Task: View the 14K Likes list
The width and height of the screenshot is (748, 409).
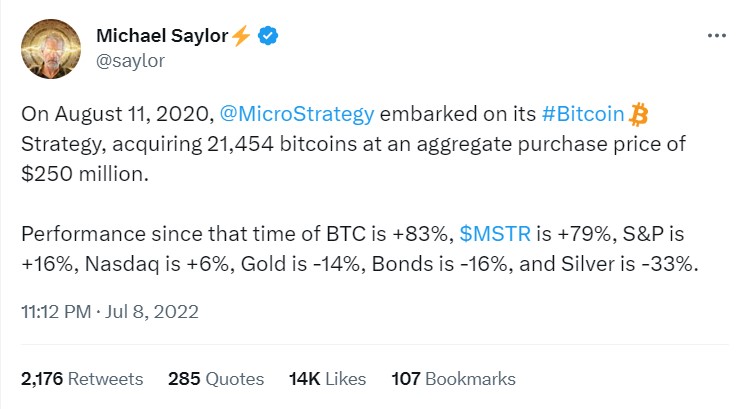Action: click(x=327, y=379)
